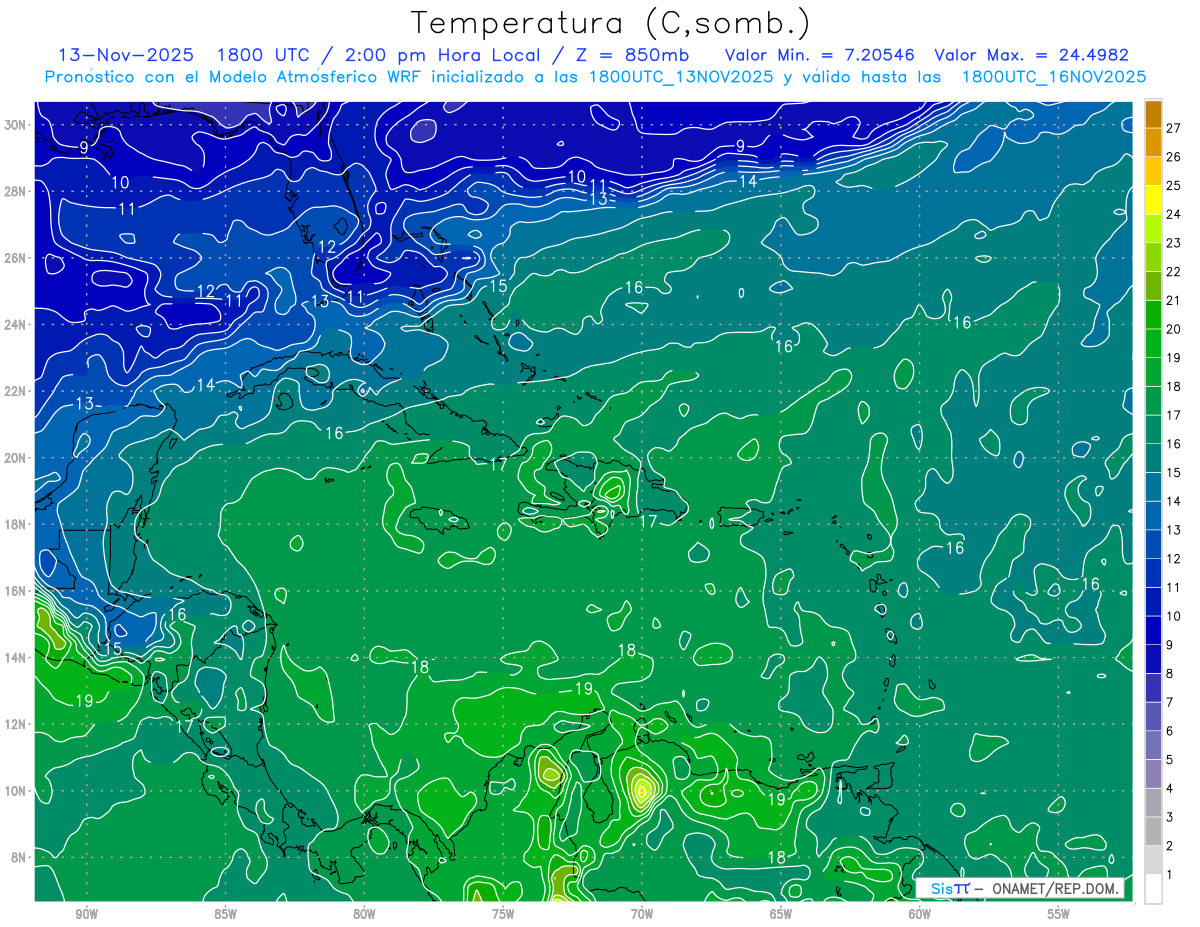Click the '24N' latitude axis label
1200x927 pixels.
tap(16, 325)
